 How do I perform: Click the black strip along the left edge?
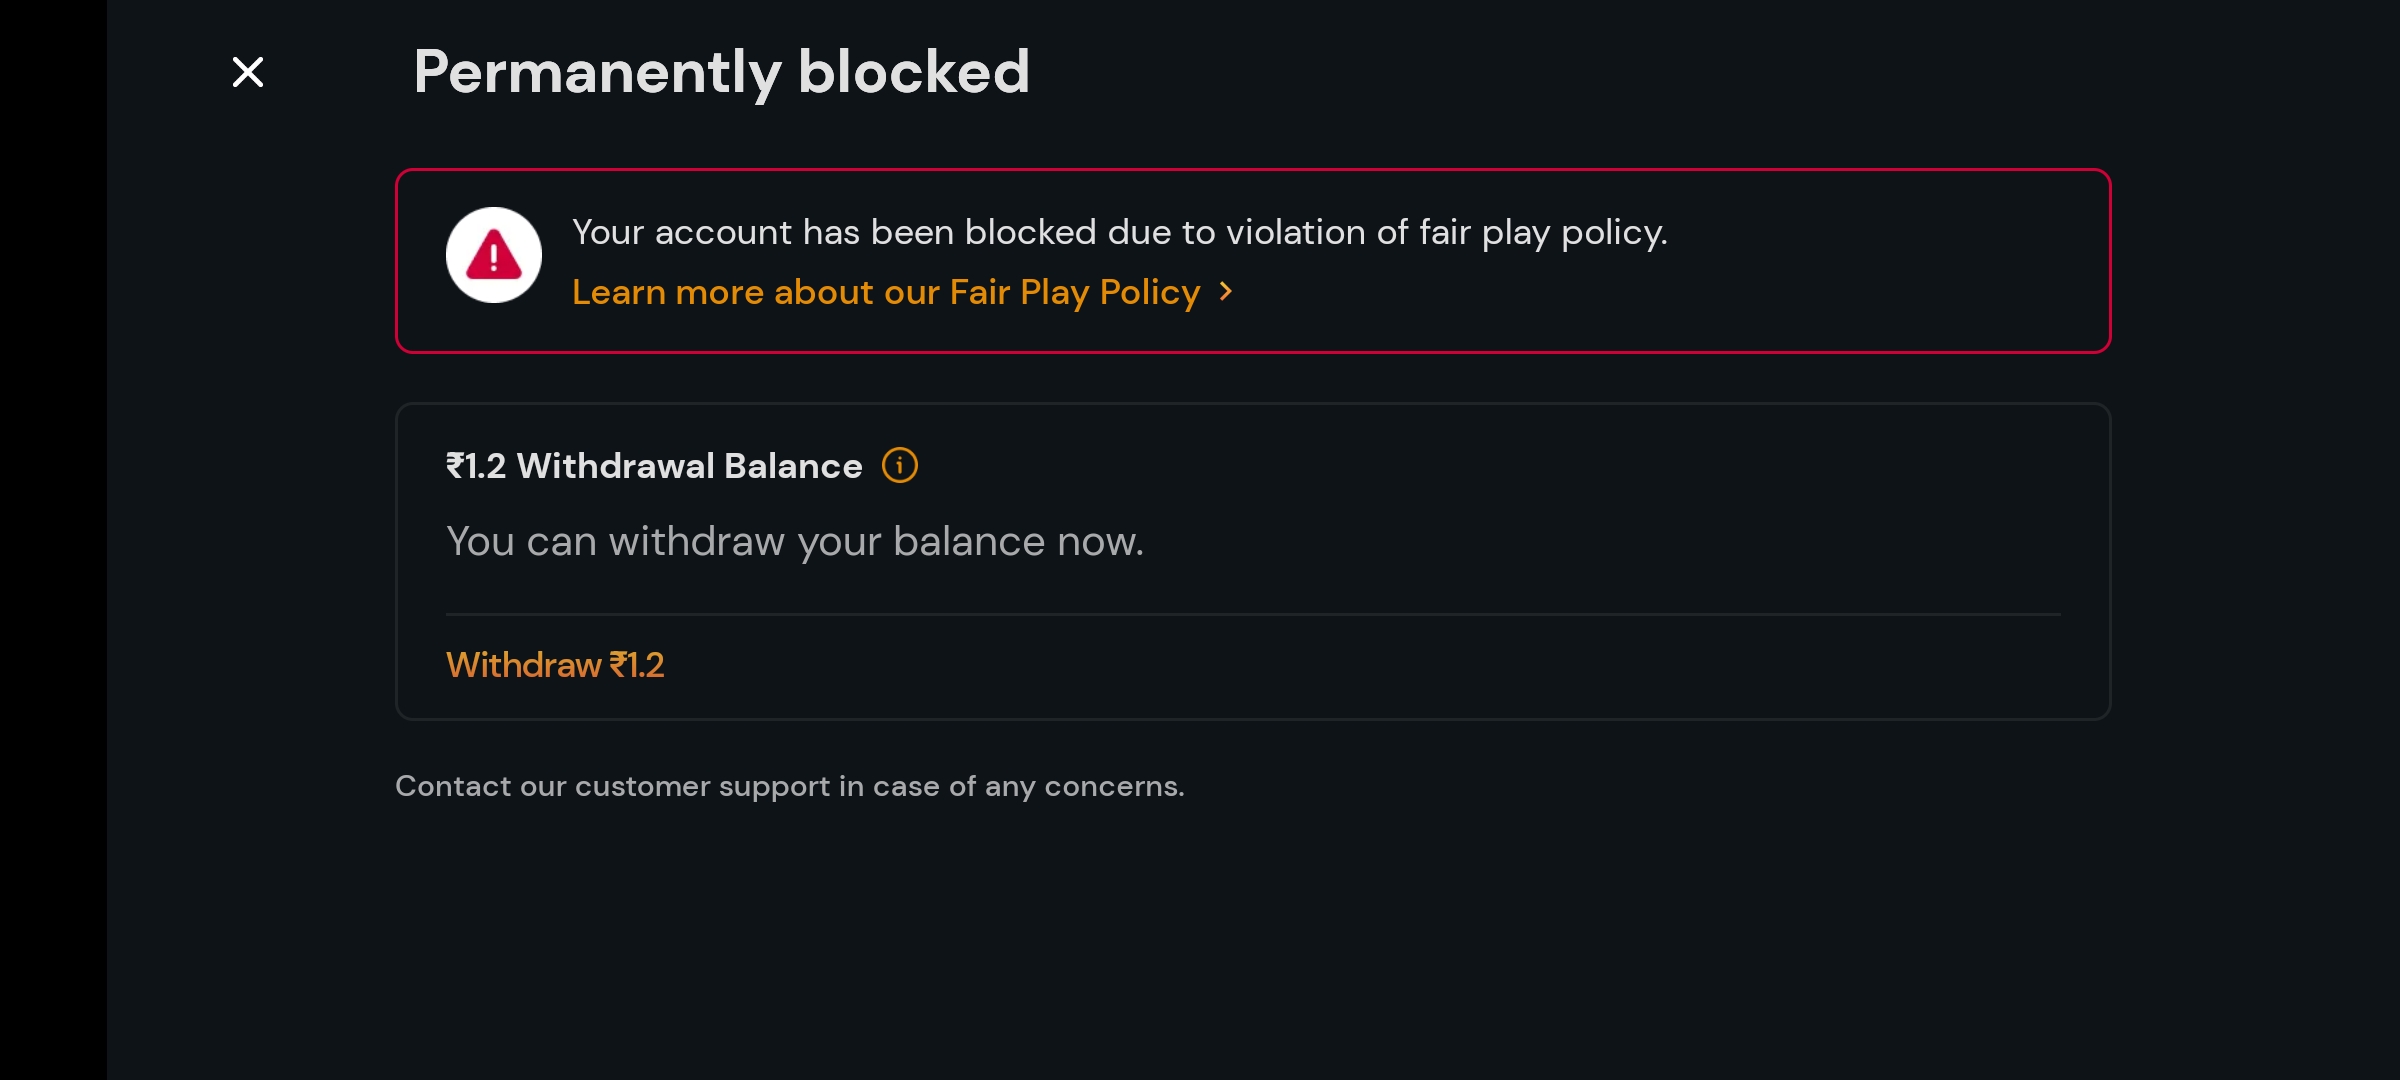click(x=52, y=540)
